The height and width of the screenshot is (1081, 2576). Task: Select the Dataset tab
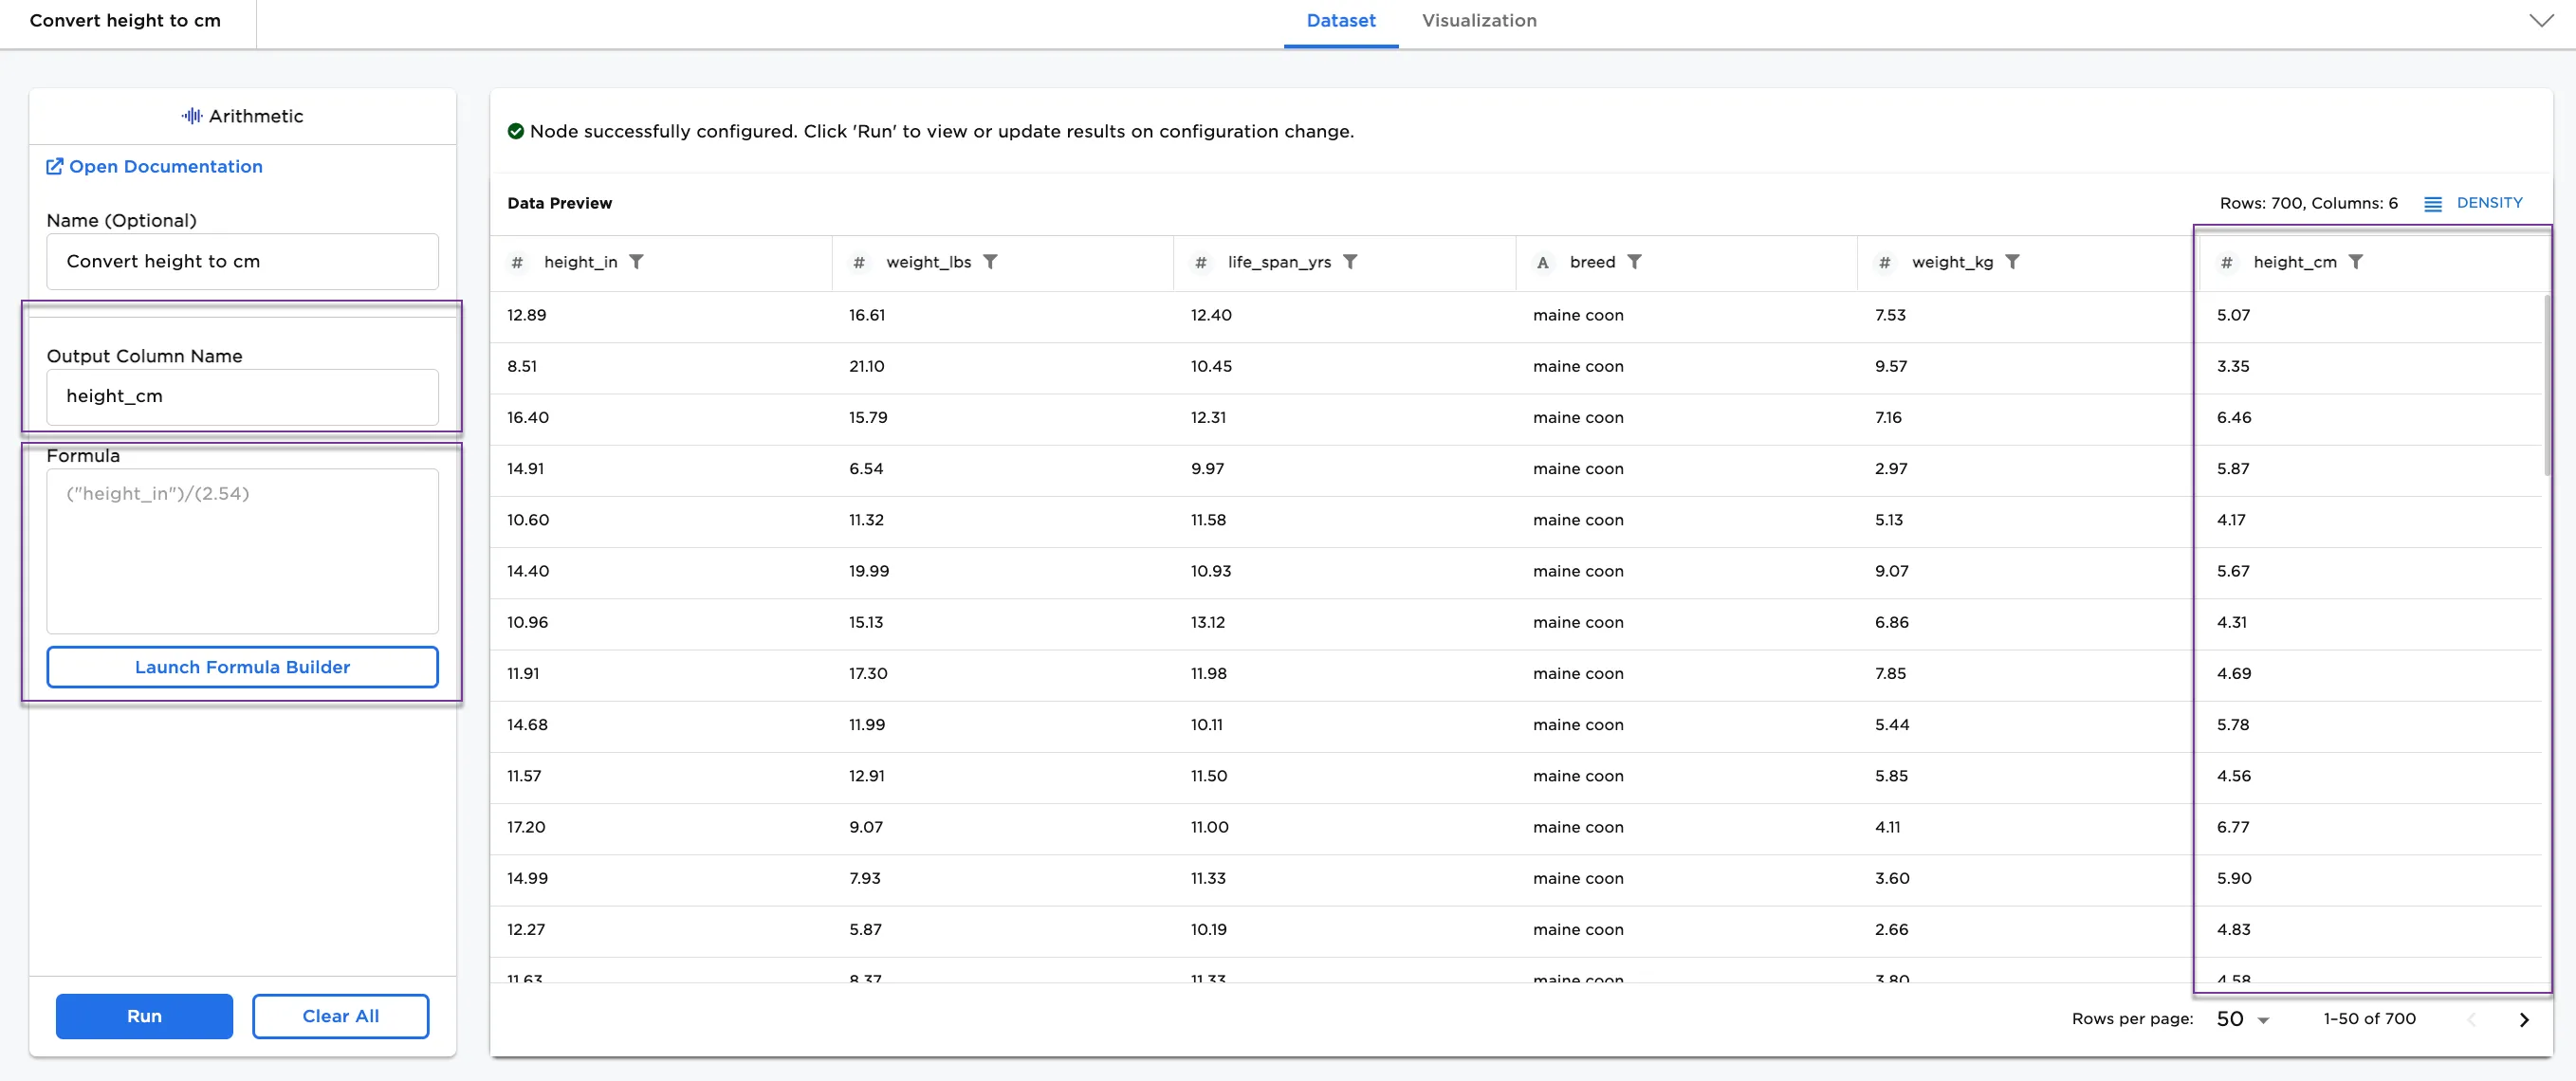click(x=1341, y=20)
